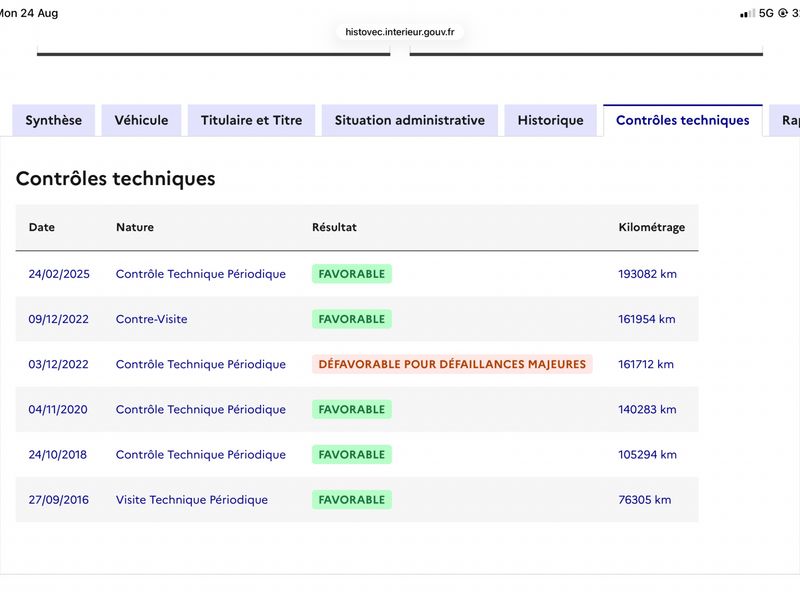Viewport: 800px width, 600px height.
Task: Click the Date column header
Action: tap(42, 228)
